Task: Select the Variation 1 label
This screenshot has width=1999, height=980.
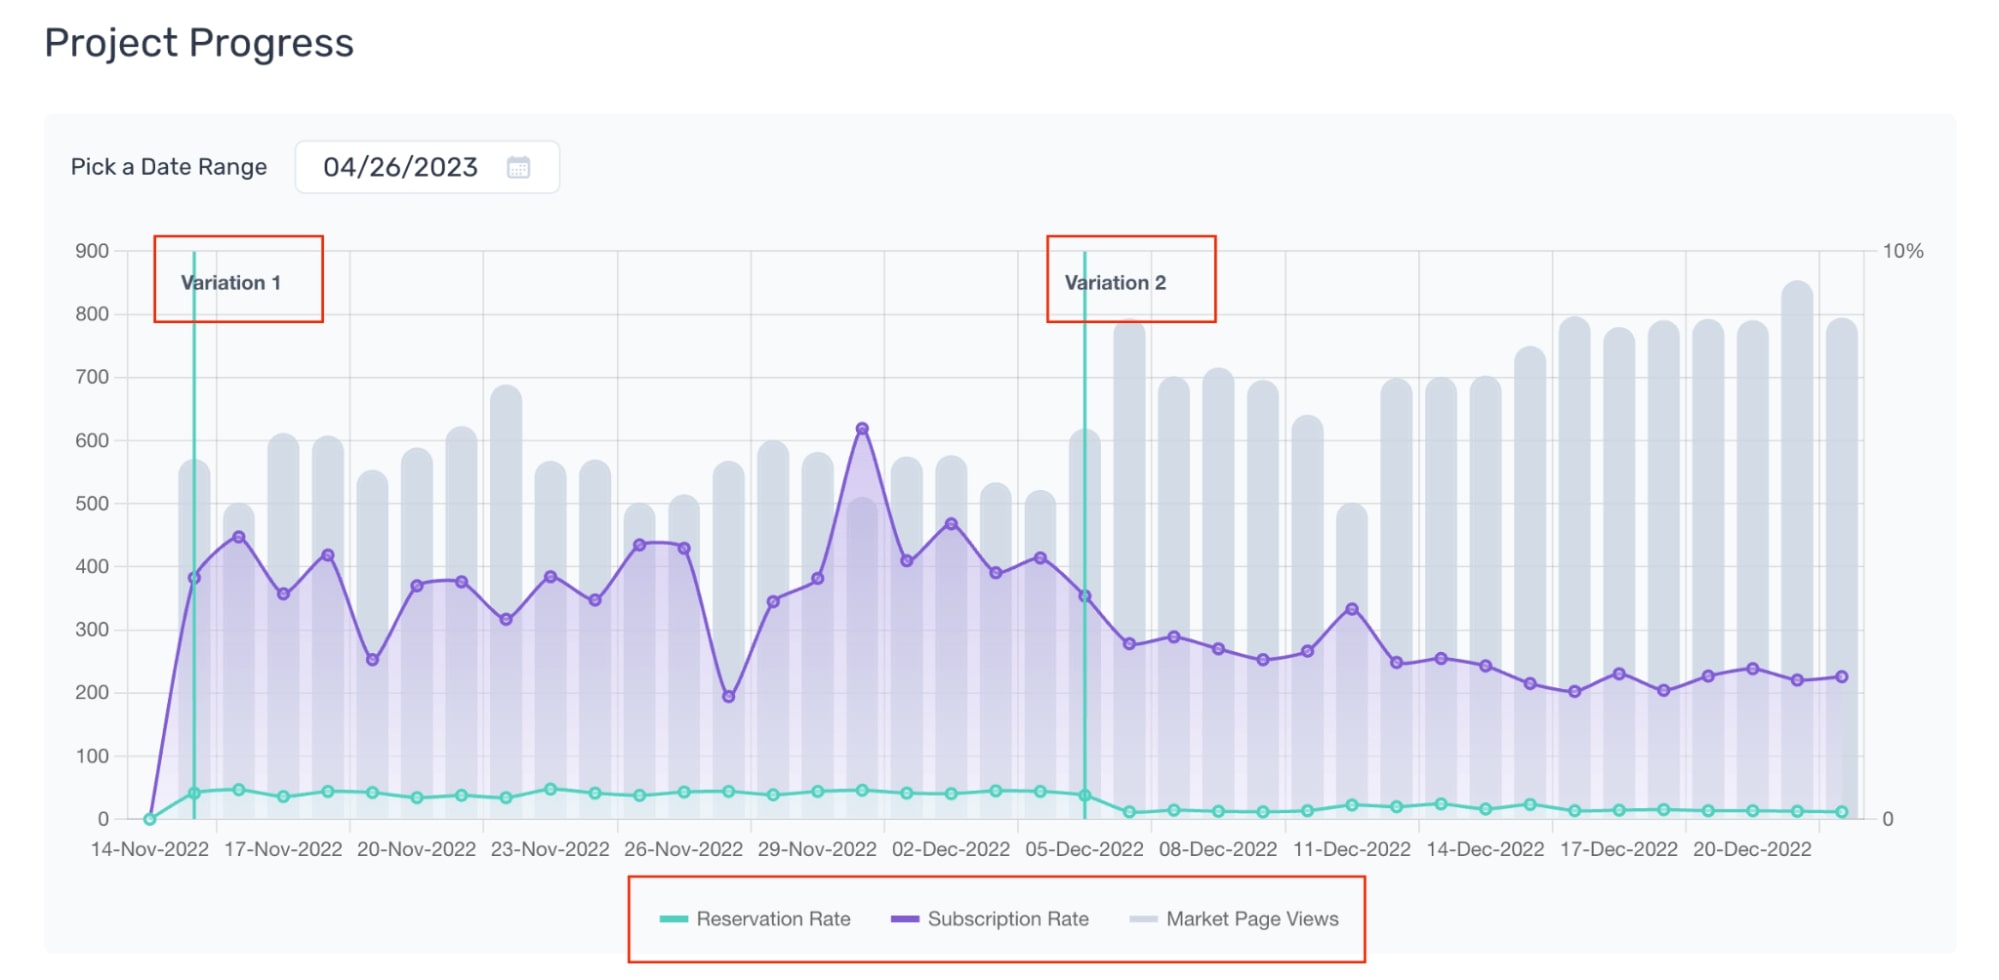Action: coord(231,283)
